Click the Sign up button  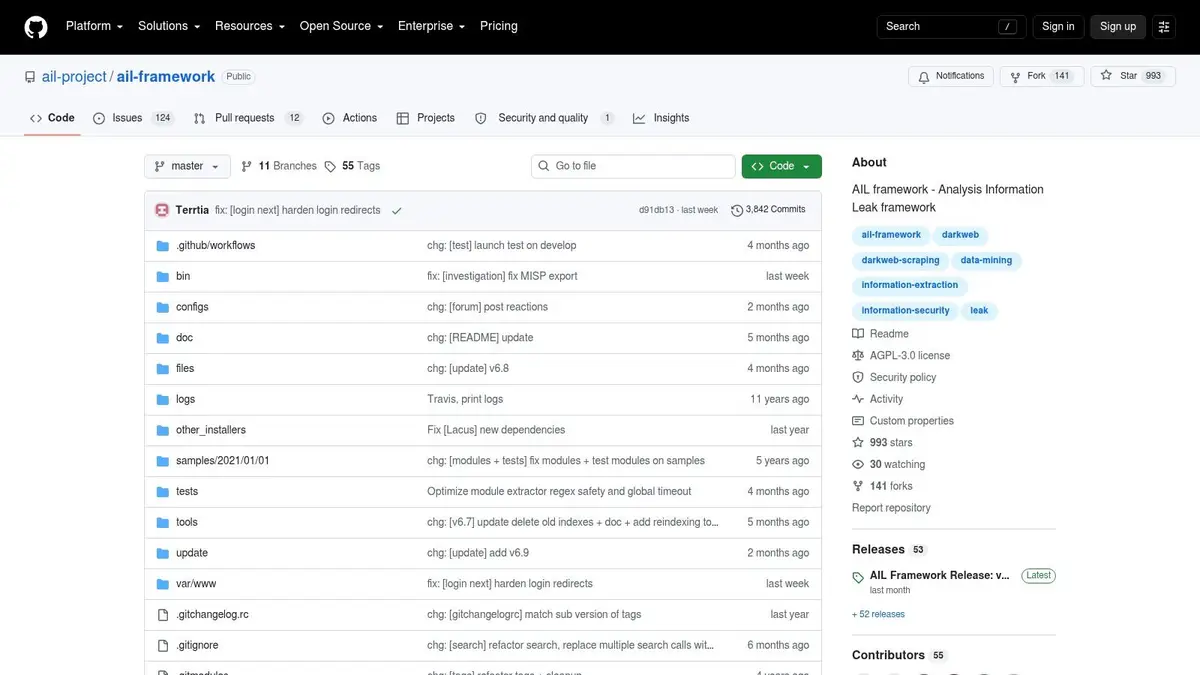pos(1118,27)
